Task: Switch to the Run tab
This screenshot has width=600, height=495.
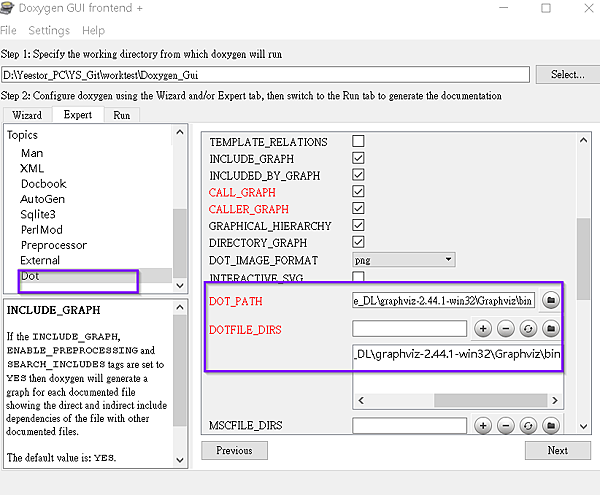Action: point(122,115)
